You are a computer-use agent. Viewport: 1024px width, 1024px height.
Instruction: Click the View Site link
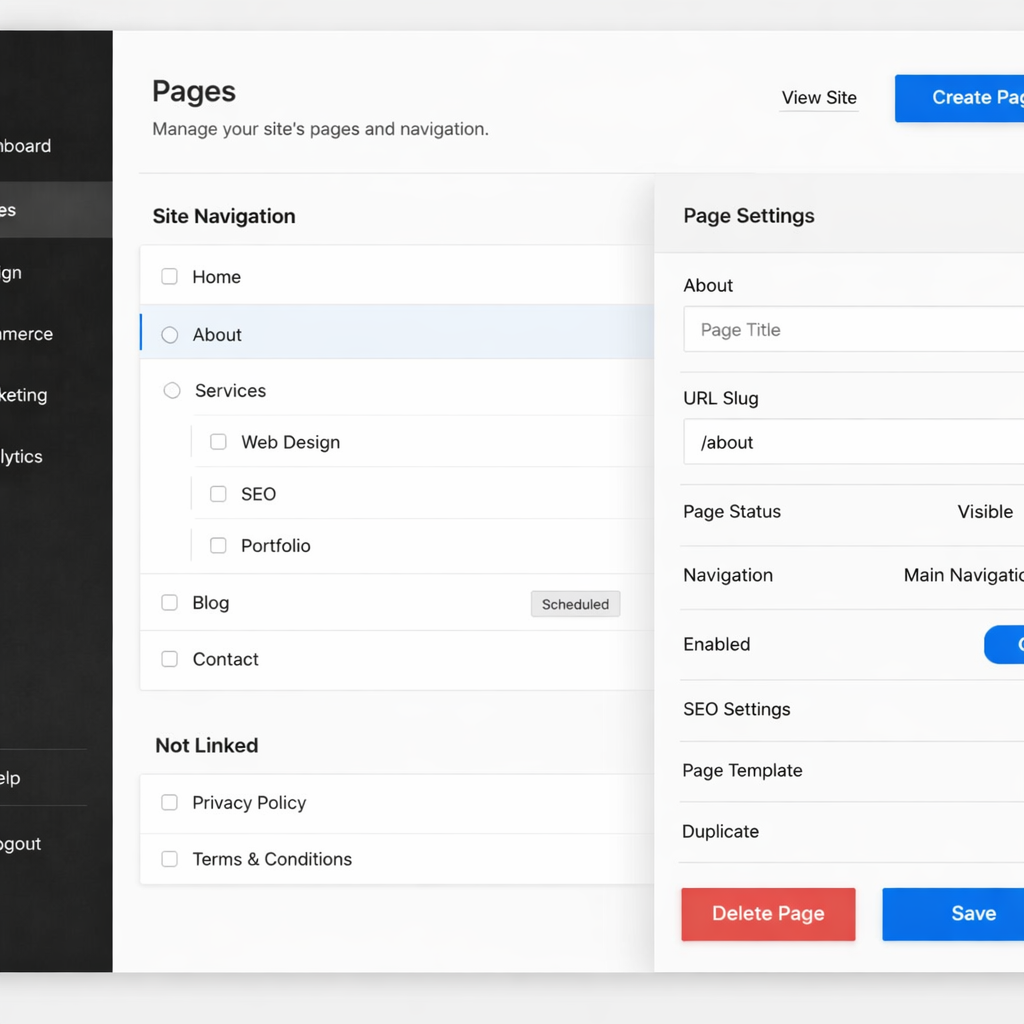pyautogui.click(x=819, y=98)
